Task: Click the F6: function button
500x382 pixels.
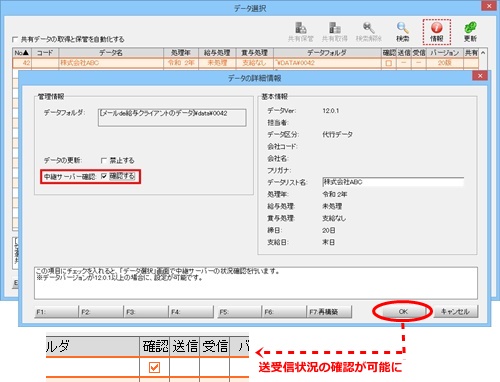Action: (x=284, y=312)
